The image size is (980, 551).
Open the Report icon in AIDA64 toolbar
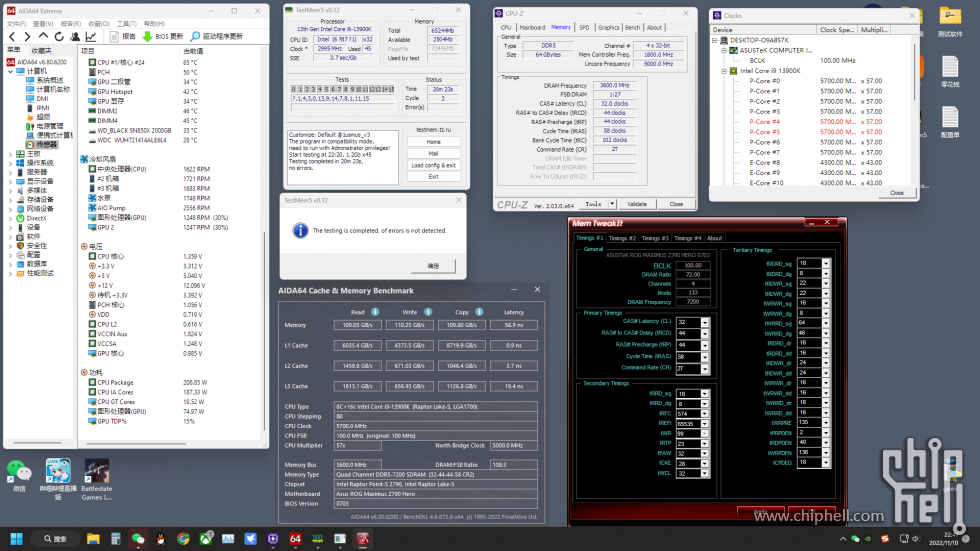point(114,37)
